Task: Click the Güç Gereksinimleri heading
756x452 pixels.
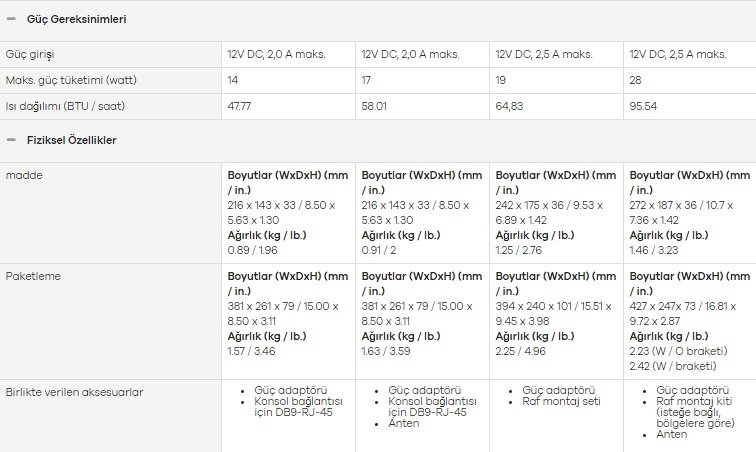Action: (x=77, y=19)
